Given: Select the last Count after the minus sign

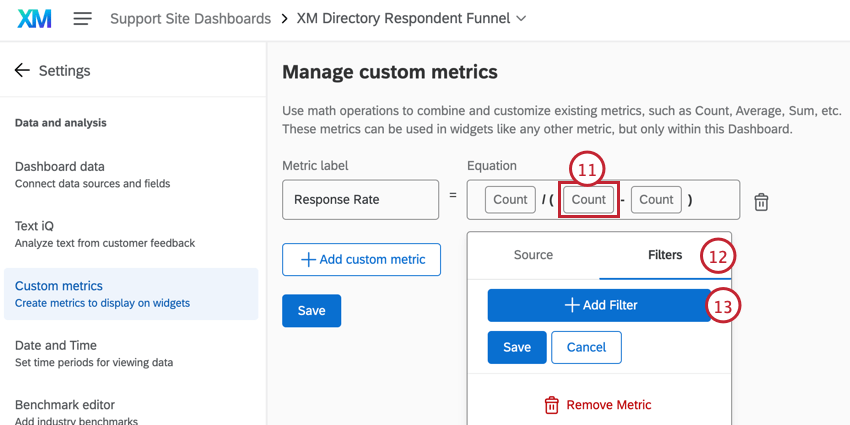Looking at the screenshot, I should (x=656, y=200).
